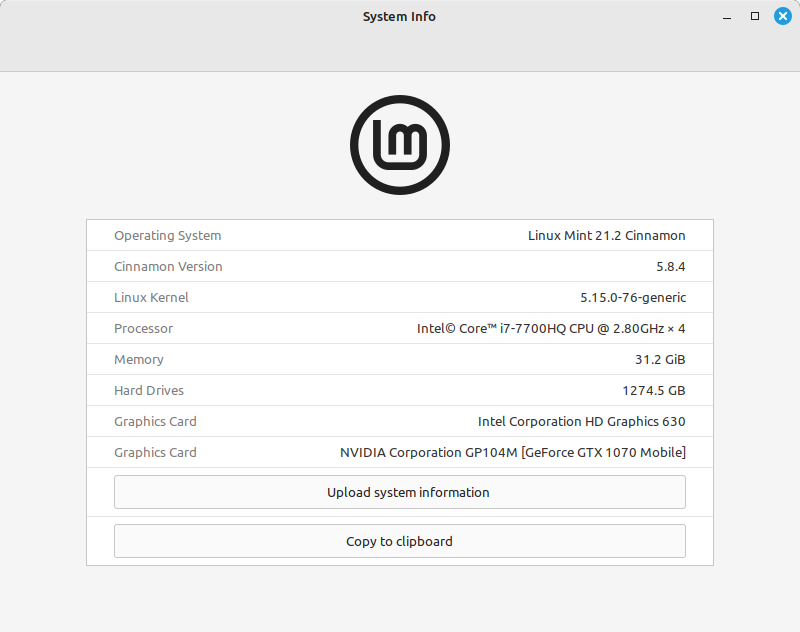The width and height of the screenshot is (800, 632).
Task: Click the 'Linux Kernel' label
Action: click(x=151, y=297)
